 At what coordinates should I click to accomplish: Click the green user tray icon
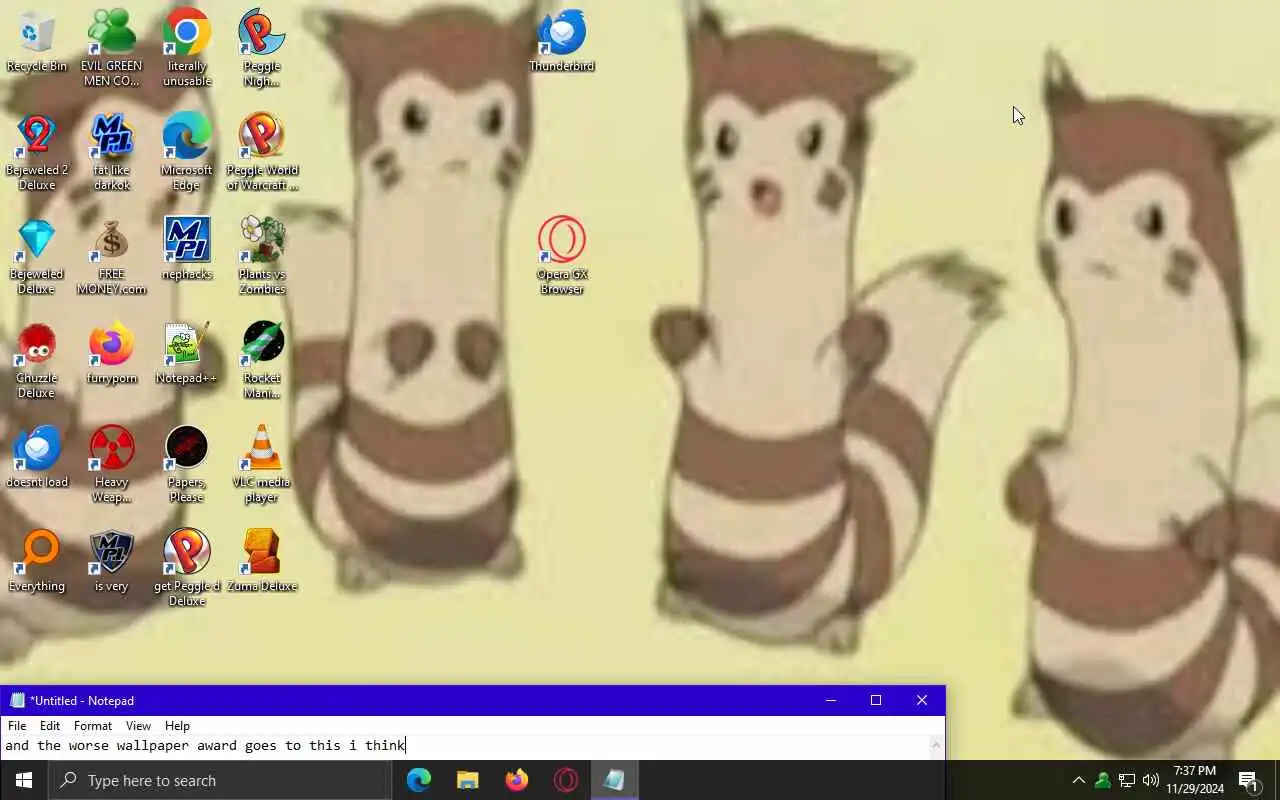coord(1103,780)
